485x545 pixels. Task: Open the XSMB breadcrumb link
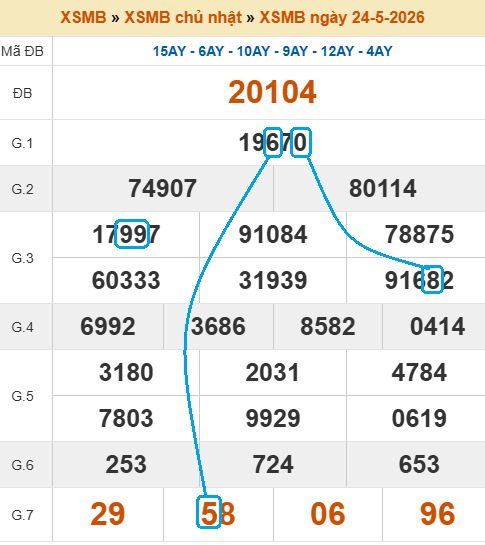pyautogui.click(x=83, y=17)
